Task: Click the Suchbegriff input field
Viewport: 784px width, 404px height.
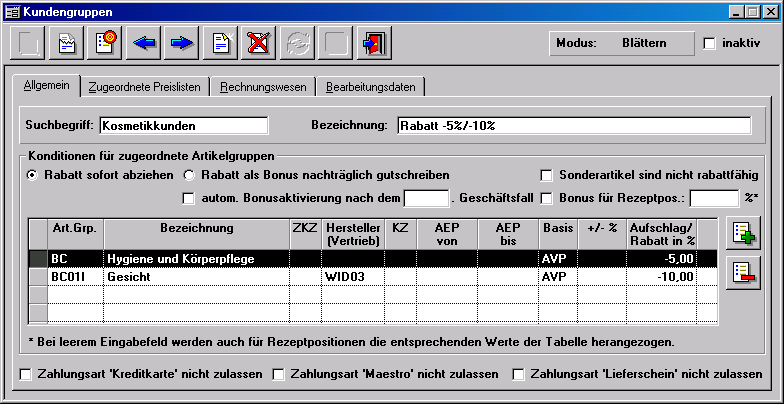Action: point(184,126)
